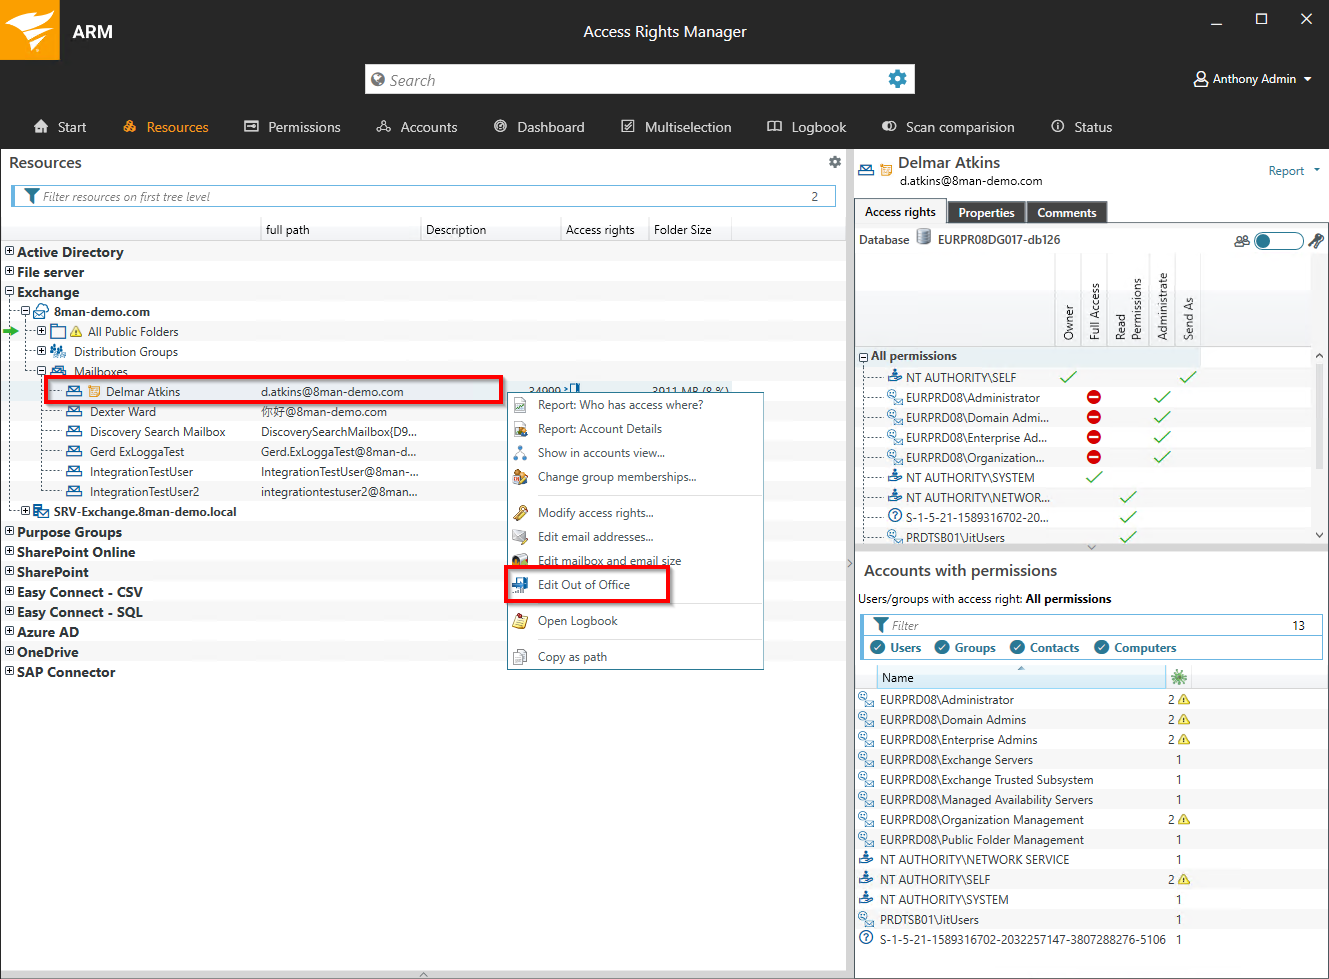
Task: Collapse the All permissions section
Action: [863, 357]
